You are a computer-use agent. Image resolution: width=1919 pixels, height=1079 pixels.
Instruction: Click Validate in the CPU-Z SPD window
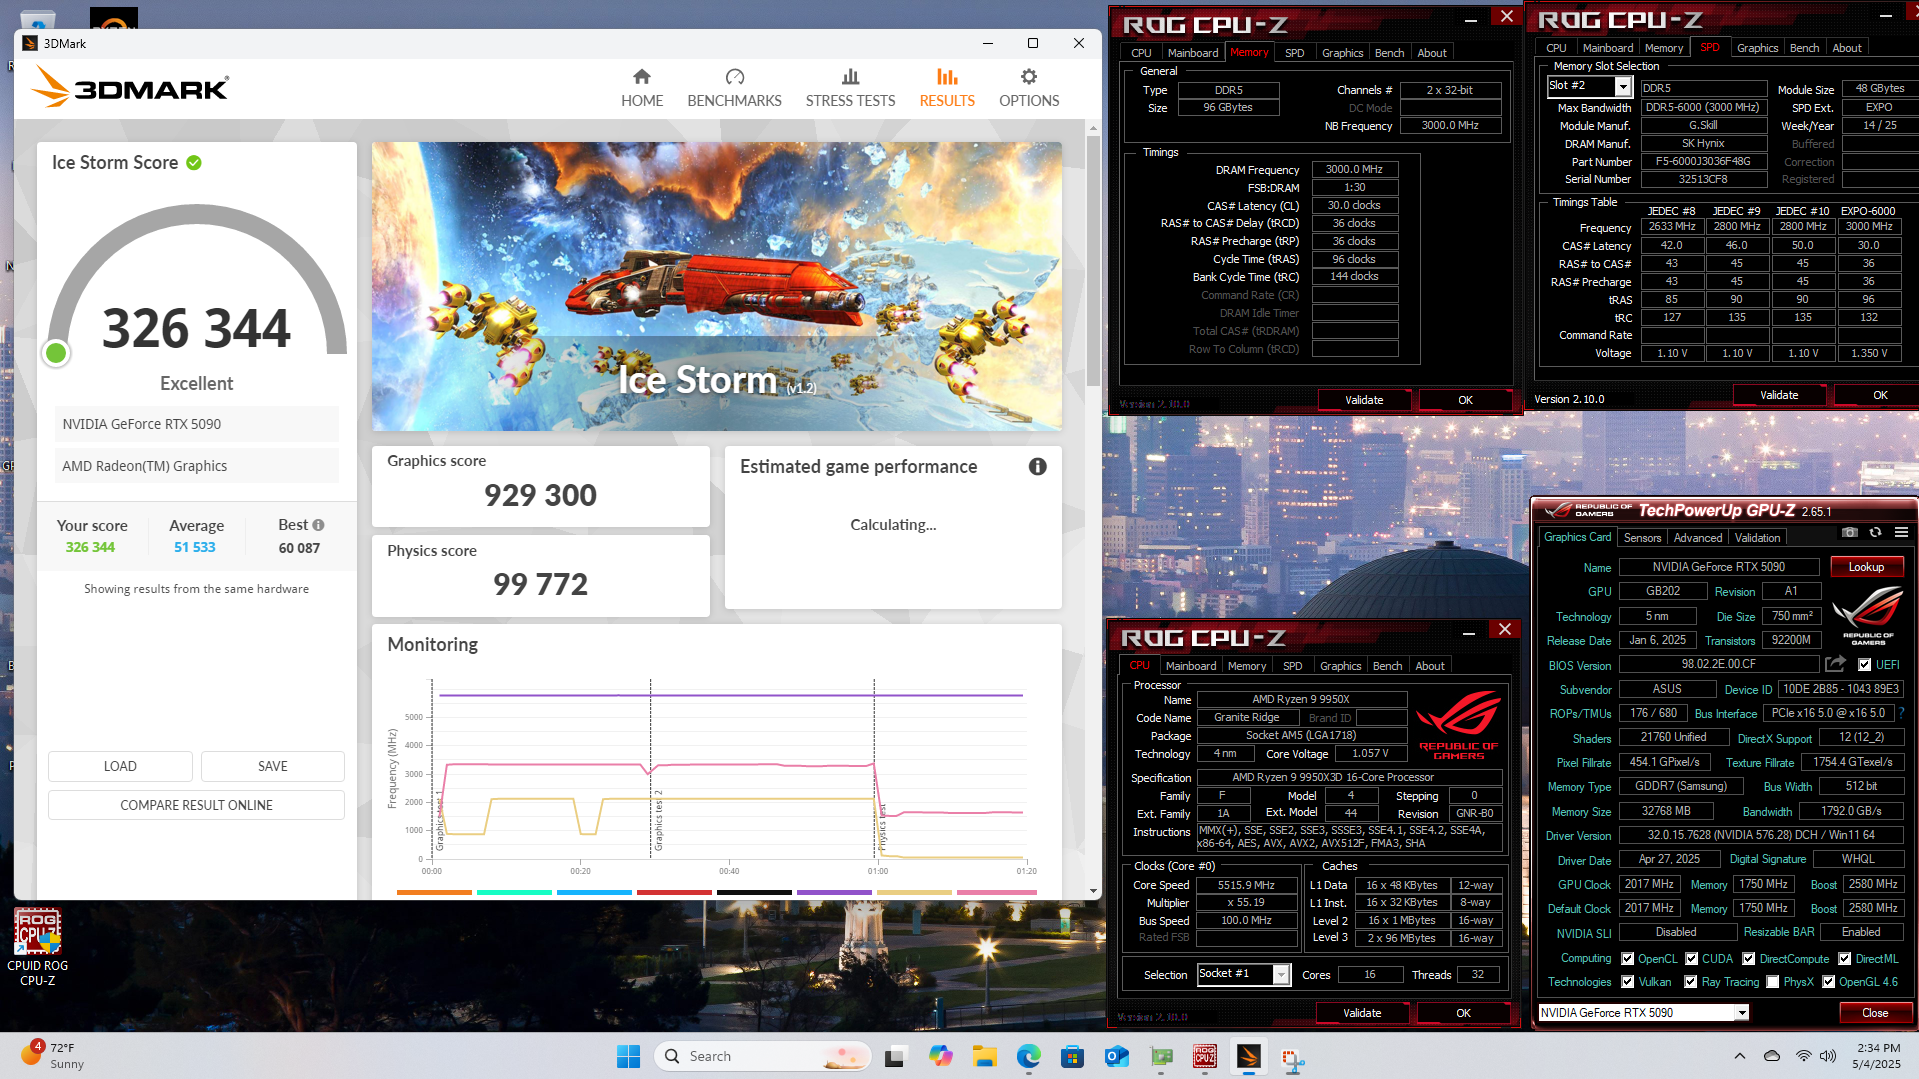[1779, 395]
